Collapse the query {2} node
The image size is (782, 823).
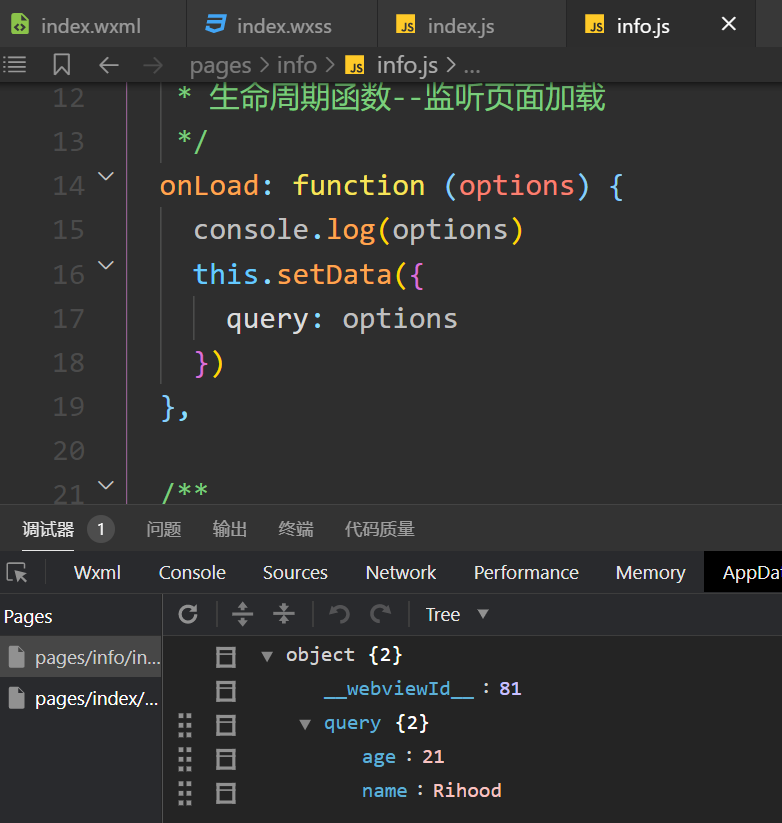pos(304,724)
